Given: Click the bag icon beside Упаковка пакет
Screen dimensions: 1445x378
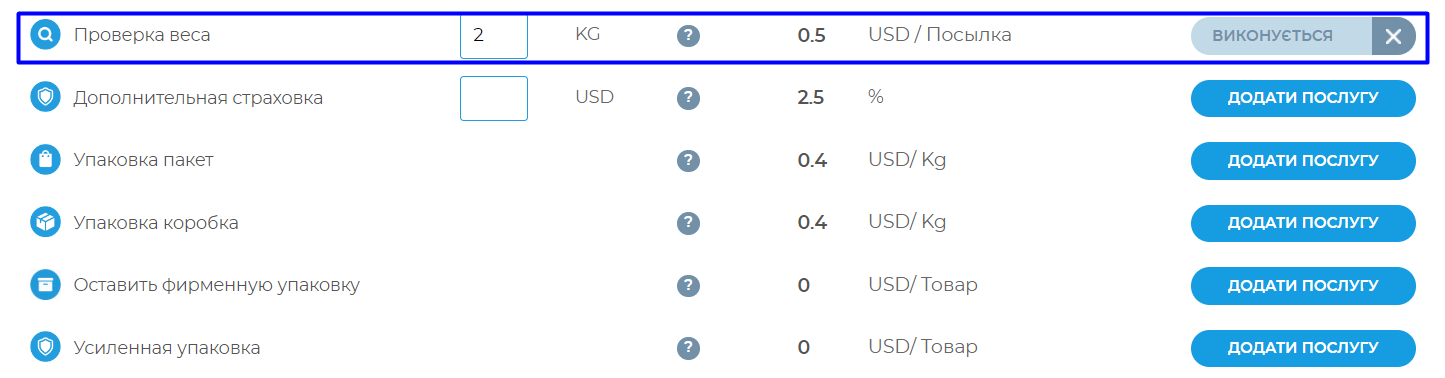Looking at the screenshot, I should tap(46, 160).
